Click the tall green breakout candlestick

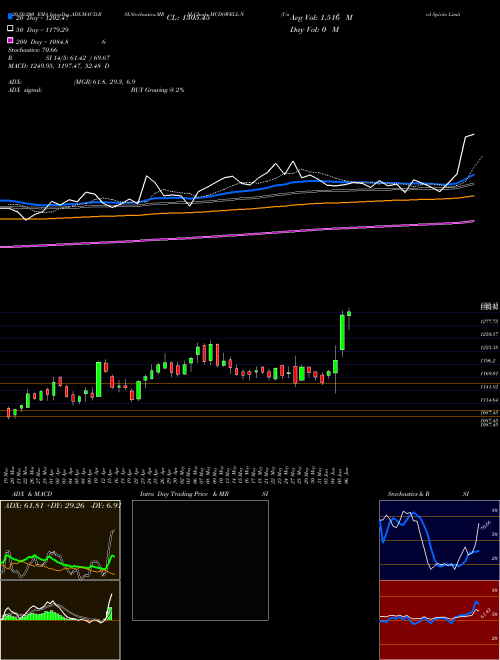pos(343,333)
